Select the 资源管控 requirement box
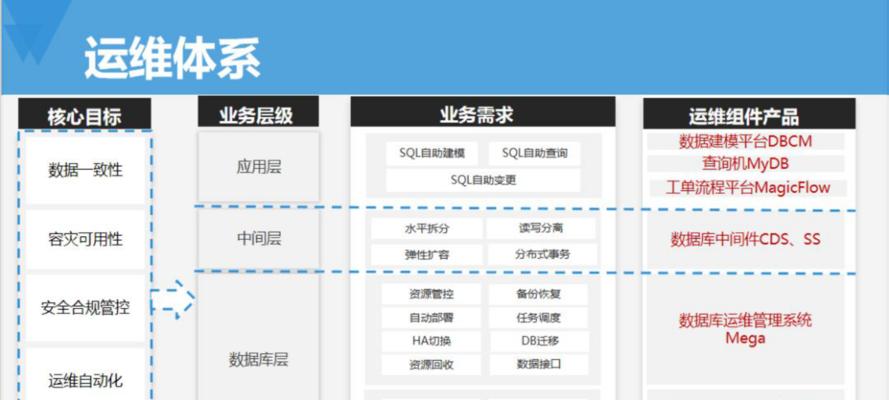The image size is (889, 400). click(x=431, y=295)
